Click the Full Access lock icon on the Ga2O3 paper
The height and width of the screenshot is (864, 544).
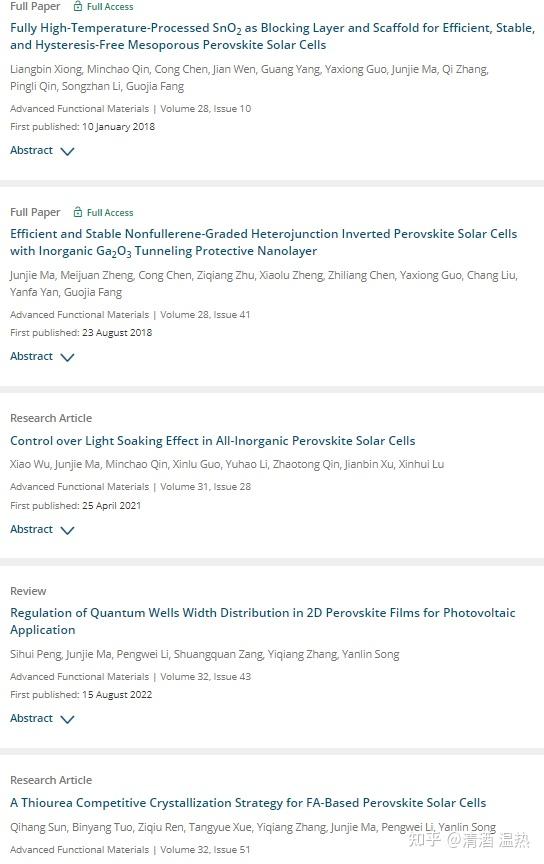pyautogui.click(x=78, y=212)
